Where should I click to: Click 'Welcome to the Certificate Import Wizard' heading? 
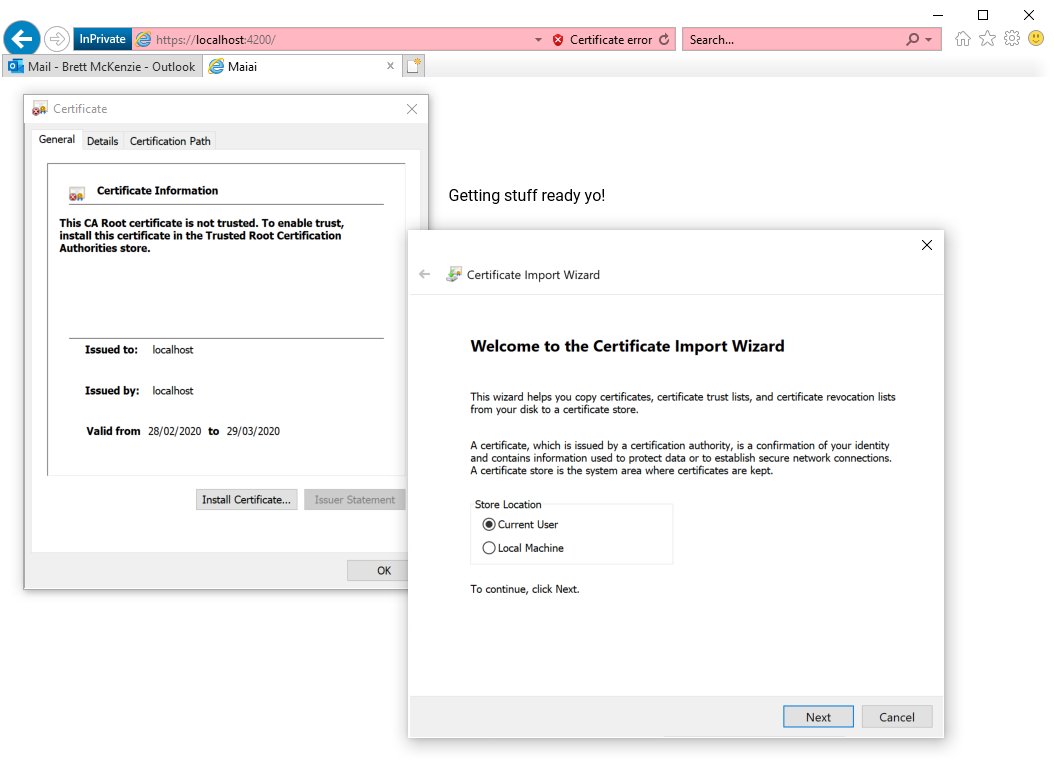click(627, 346)
